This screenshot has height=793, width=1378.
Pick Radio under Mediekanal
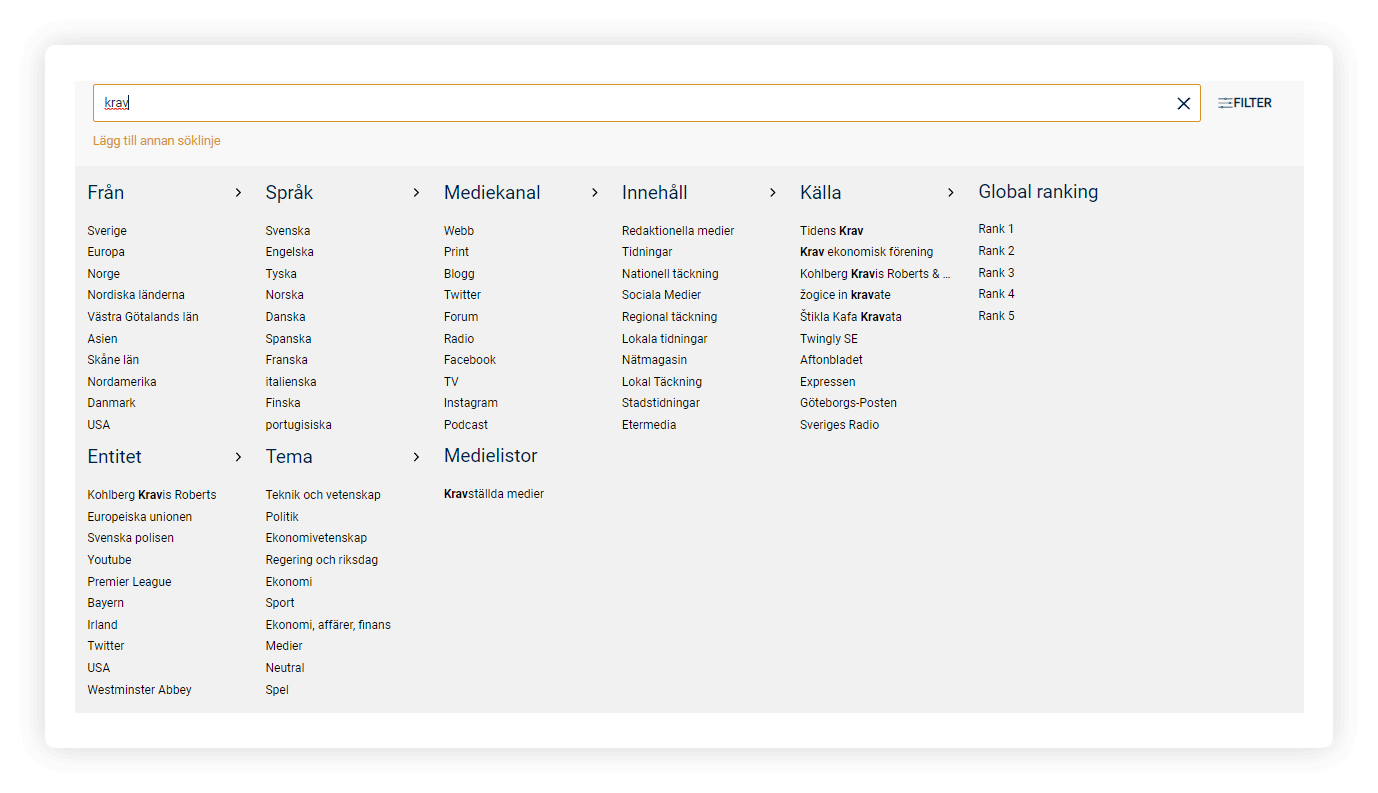(459, 339)
